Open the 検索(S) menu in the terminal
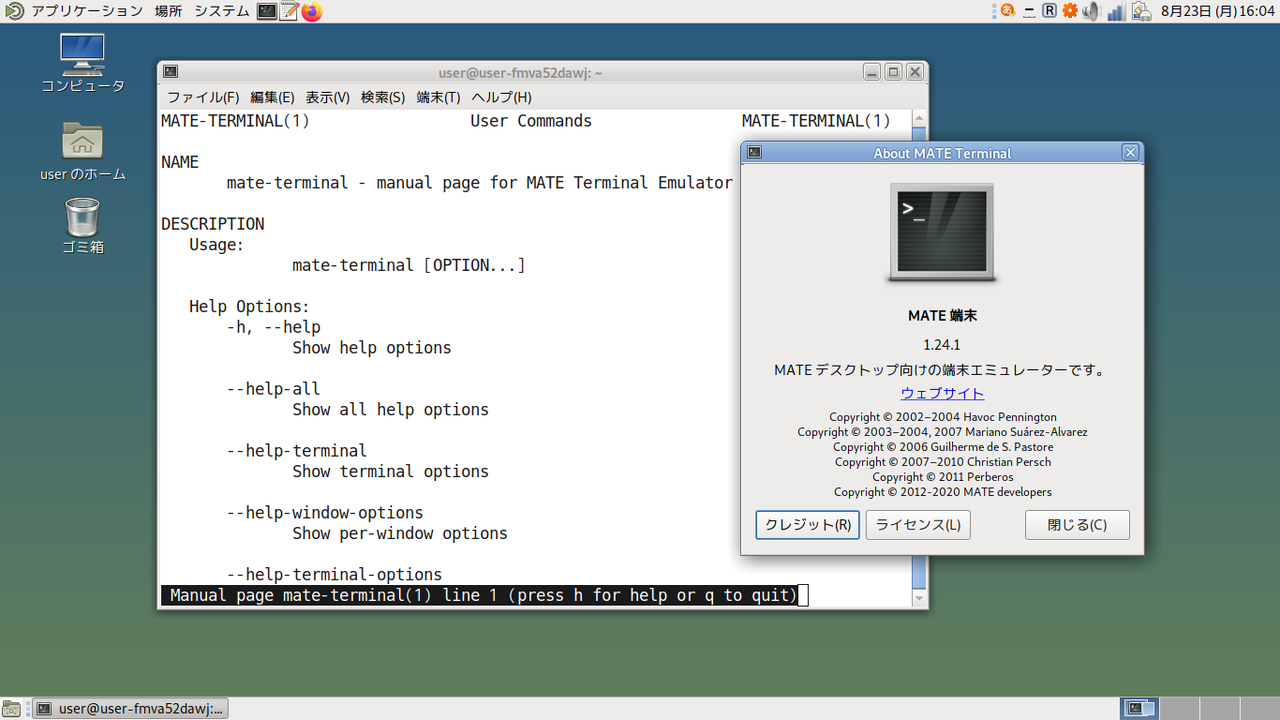The image size is (1280, 720). click(383, 97)
